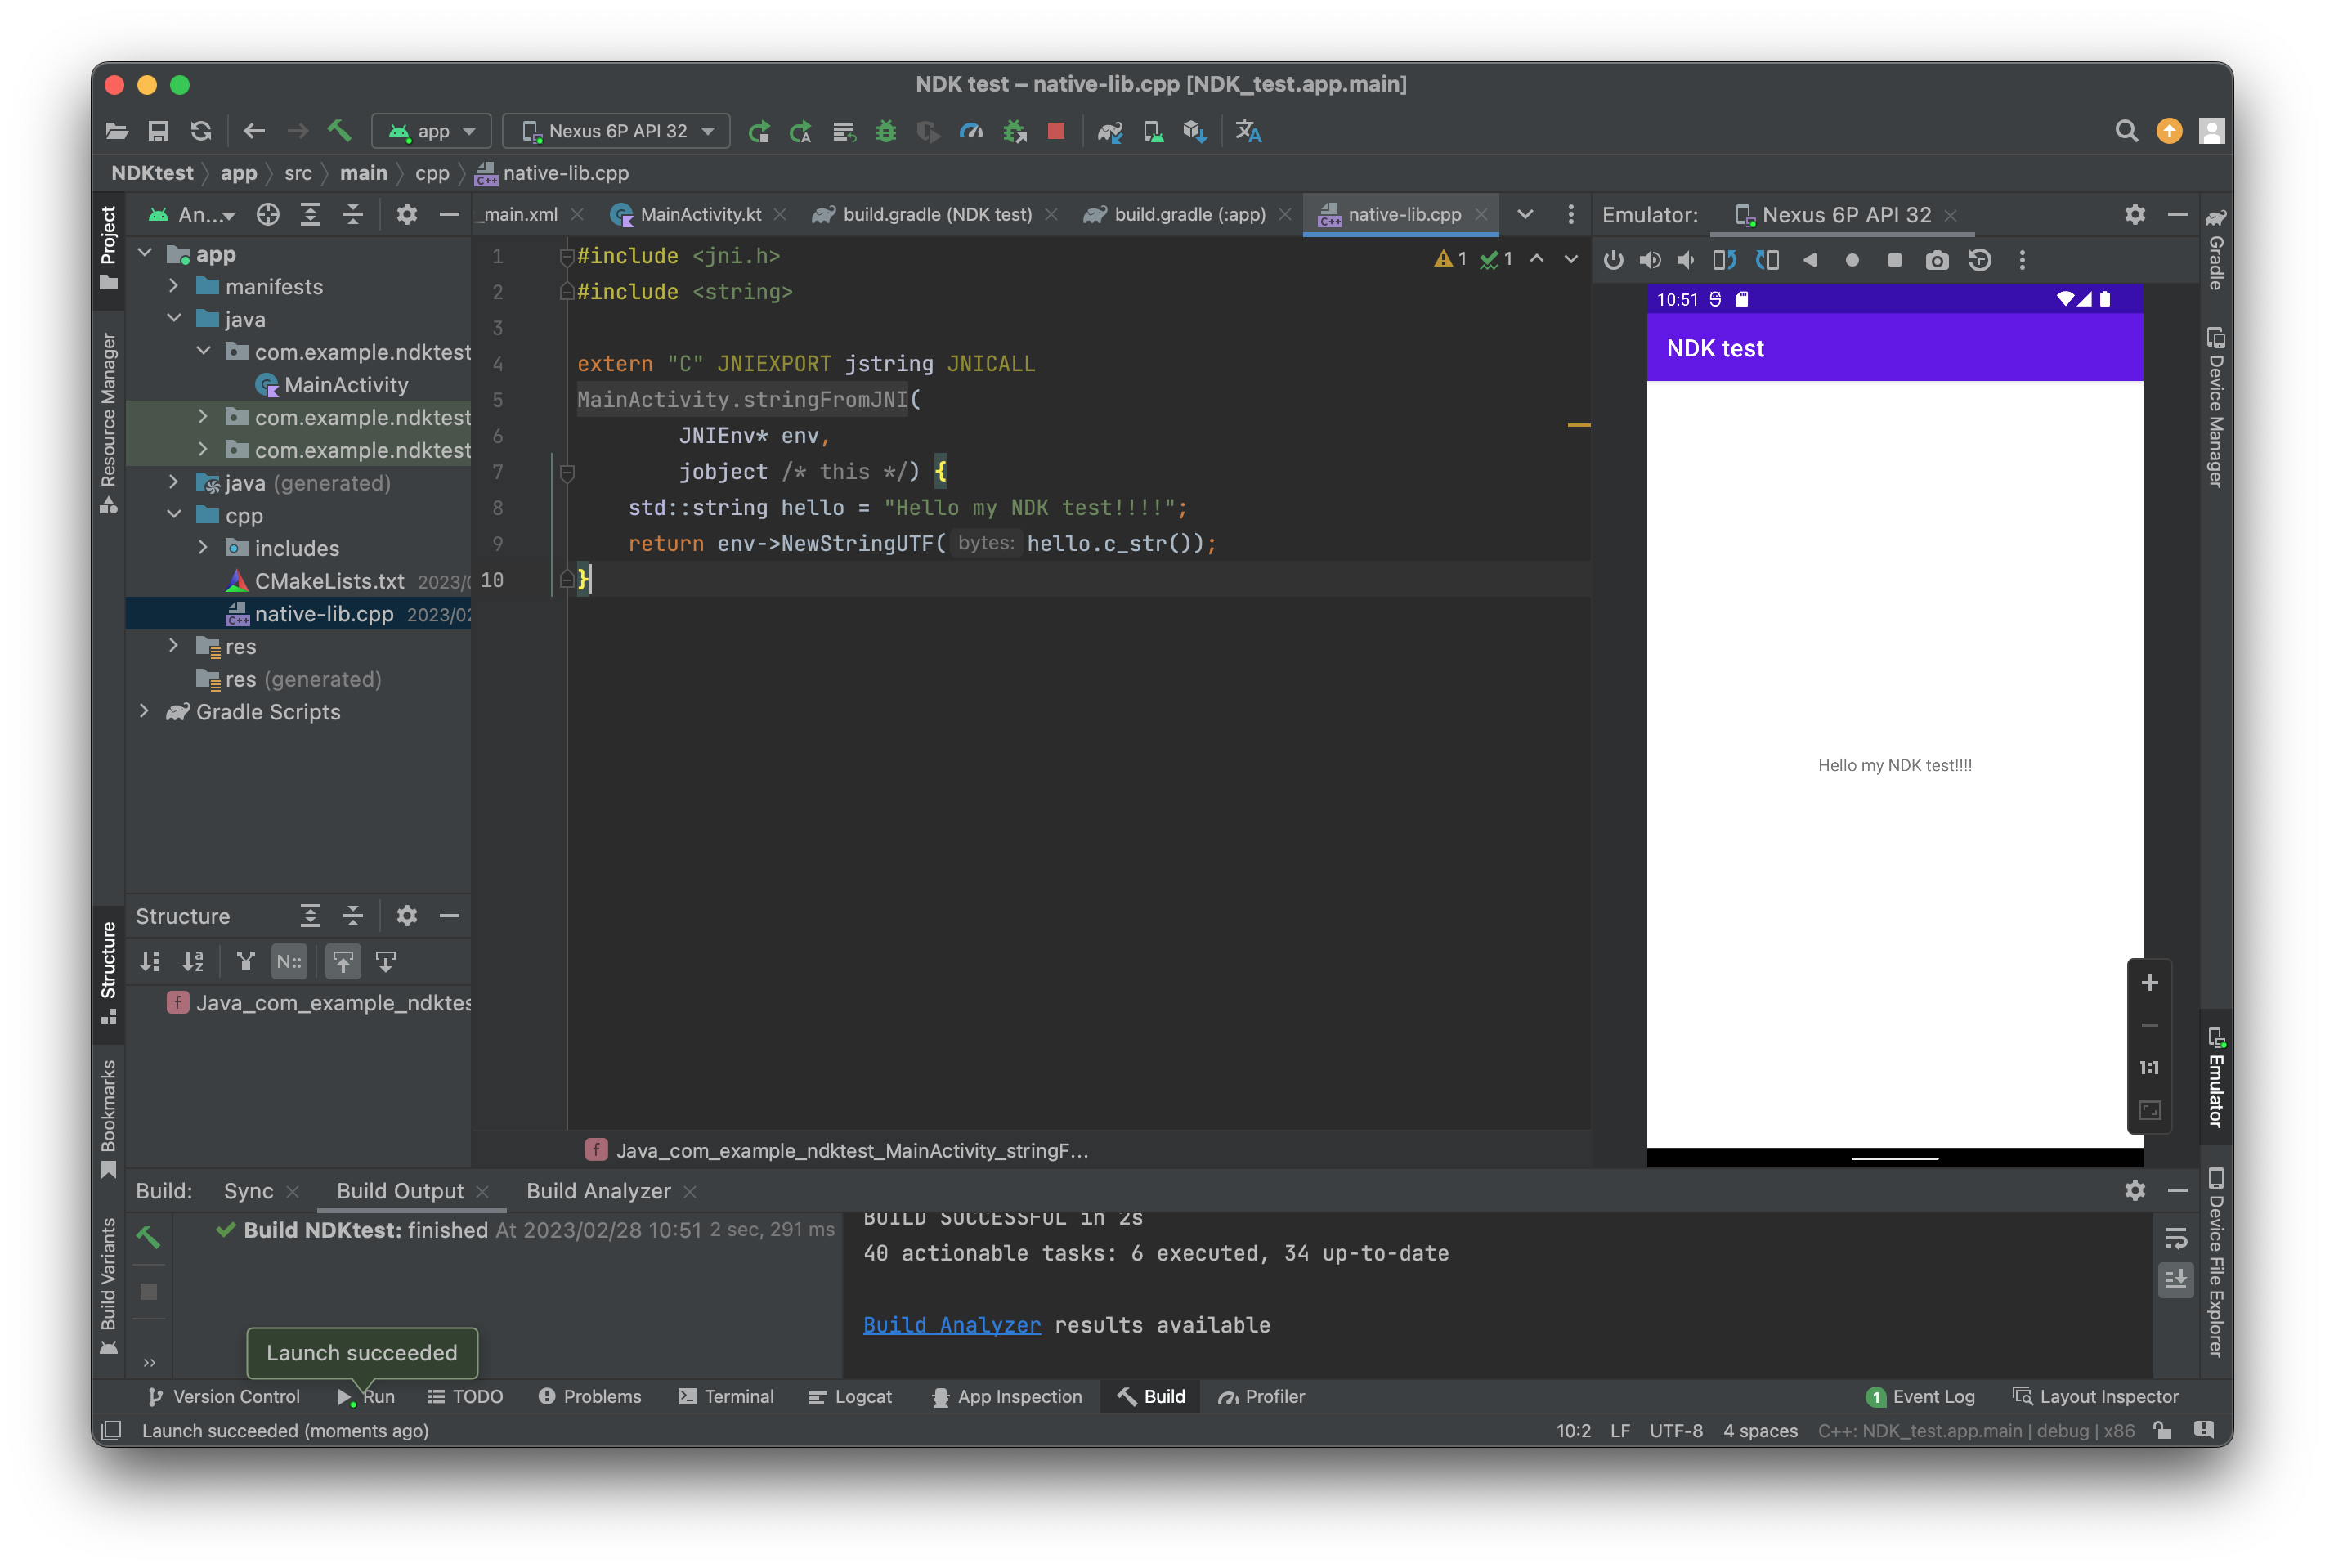Click Sync Project with Gradle Files icon
Viewport: 2325px width, 1568px height.
pyautogui.click(x=1110, y=131)
